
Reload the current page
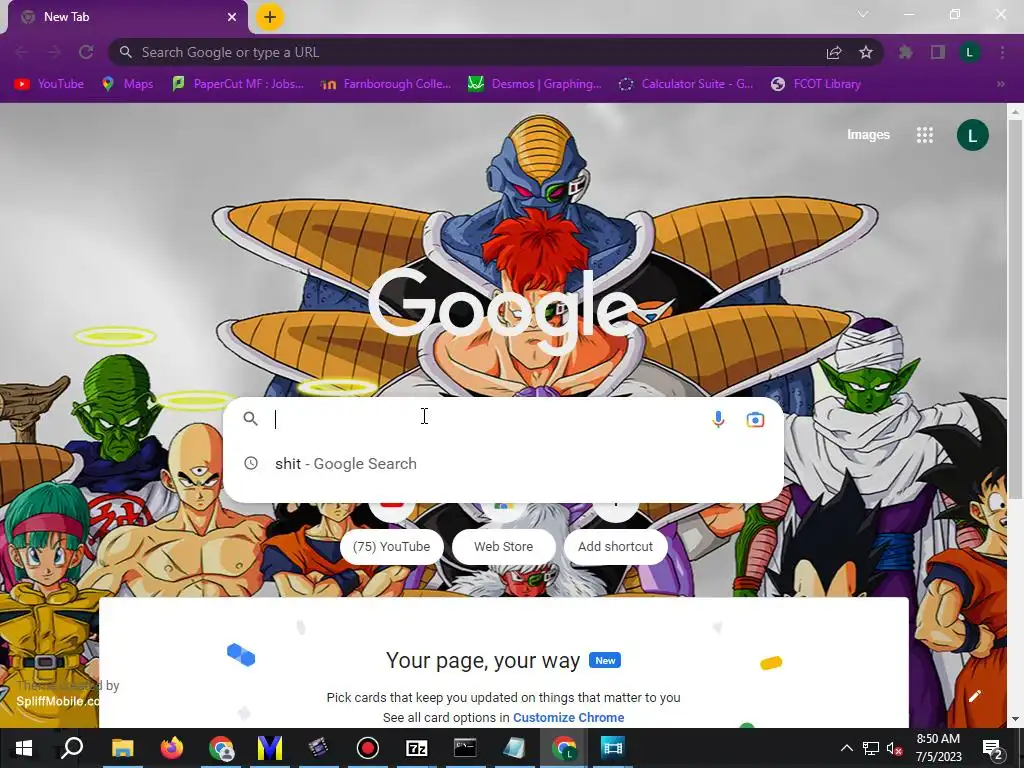(x=86, y=52)
